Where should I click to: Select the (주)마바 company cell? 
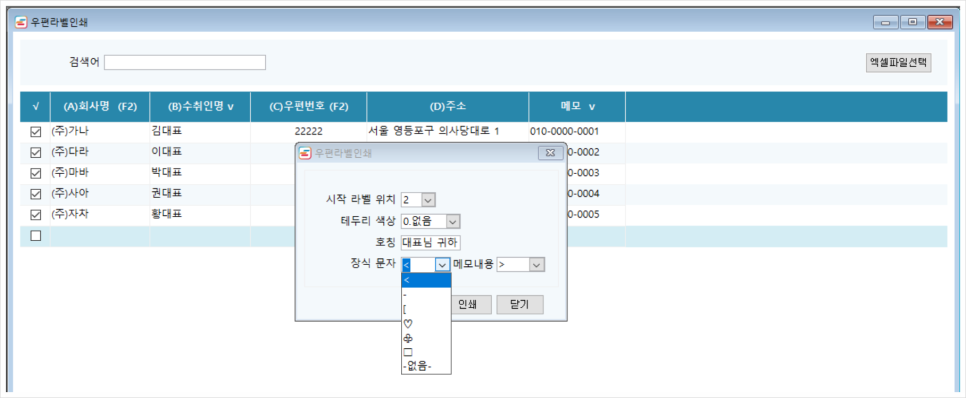click(100, 173)
